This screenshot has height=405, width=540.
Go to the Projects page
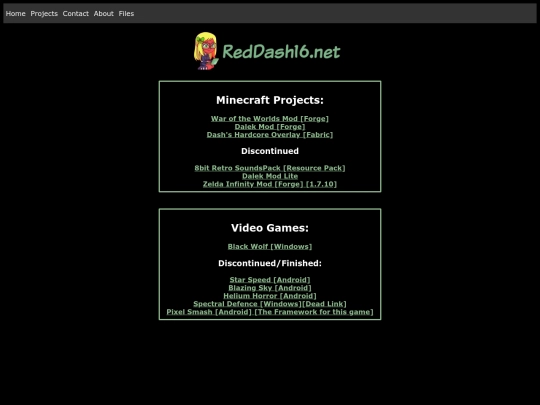click(44, 13)
